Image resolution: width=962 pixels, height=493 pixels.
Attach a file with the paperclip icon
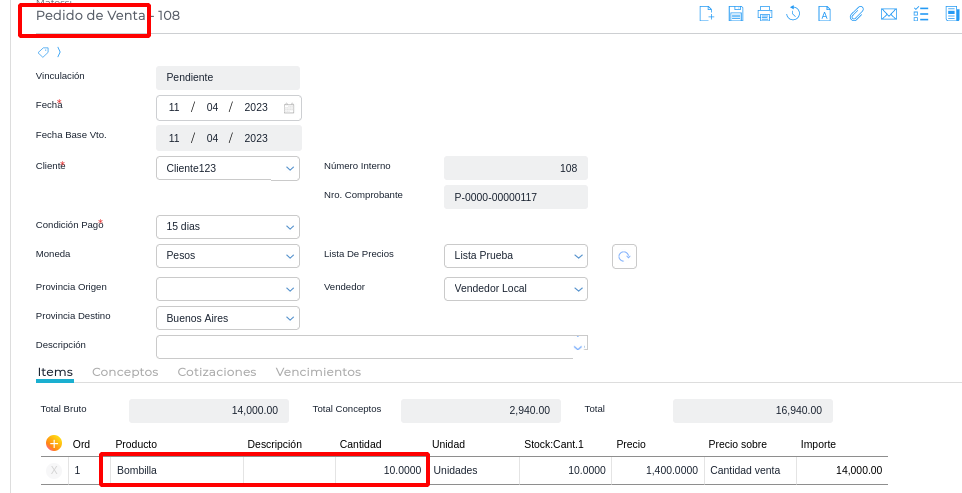click(x=856, y=14)
